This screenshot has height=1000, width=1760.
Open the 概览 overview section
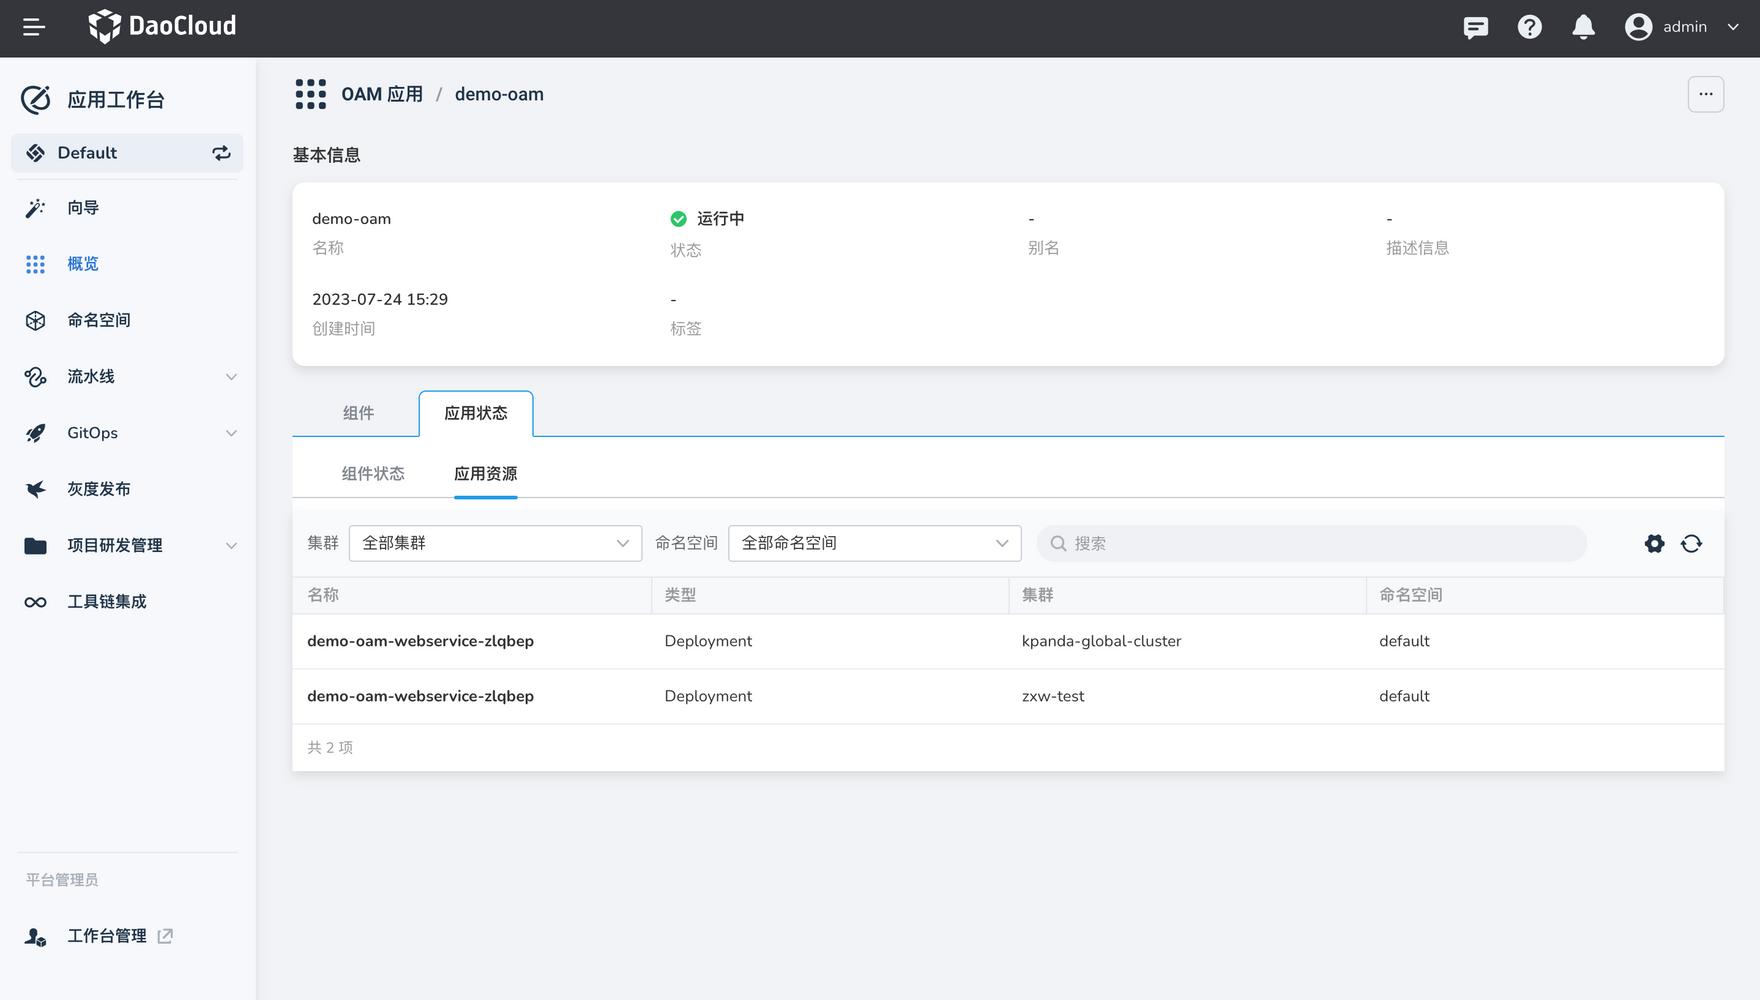click(x=36, y=264)
